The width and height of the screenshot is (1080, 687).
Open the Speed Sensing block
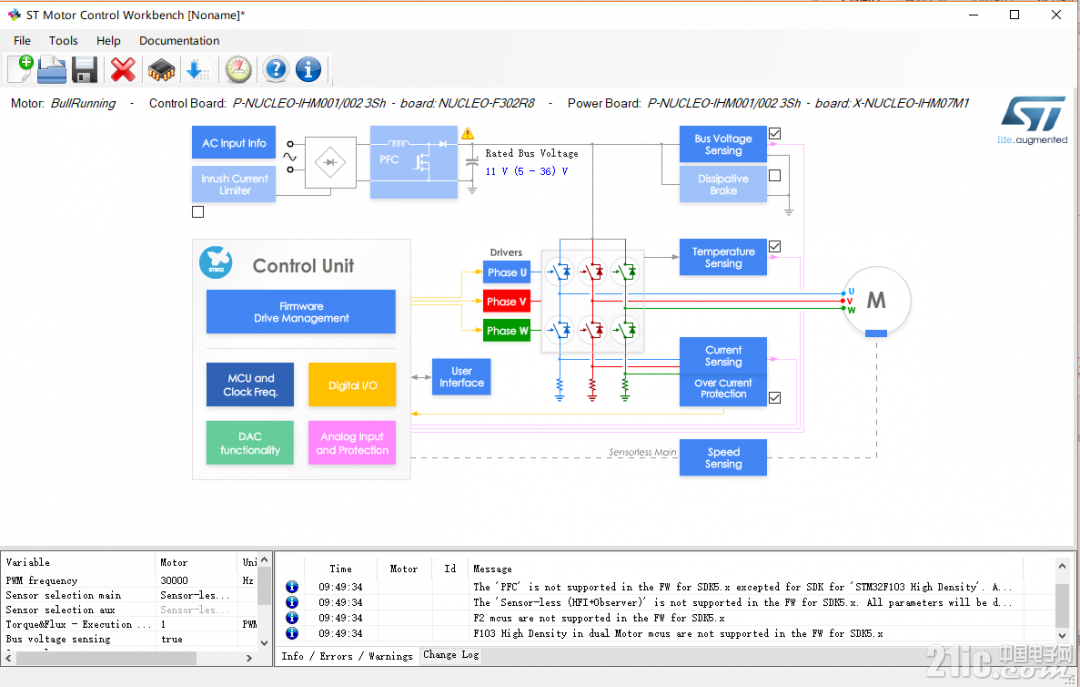pyautogui.click(x=723, y=458)
